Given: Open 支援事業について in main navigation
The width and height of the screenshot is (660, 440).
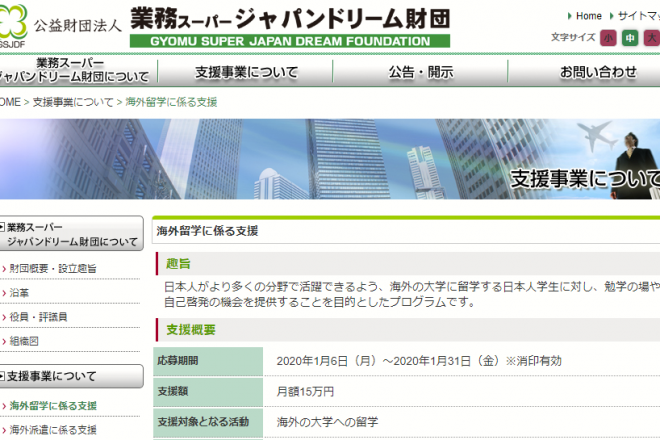Looking at the screenshot, I should [246, 72].
